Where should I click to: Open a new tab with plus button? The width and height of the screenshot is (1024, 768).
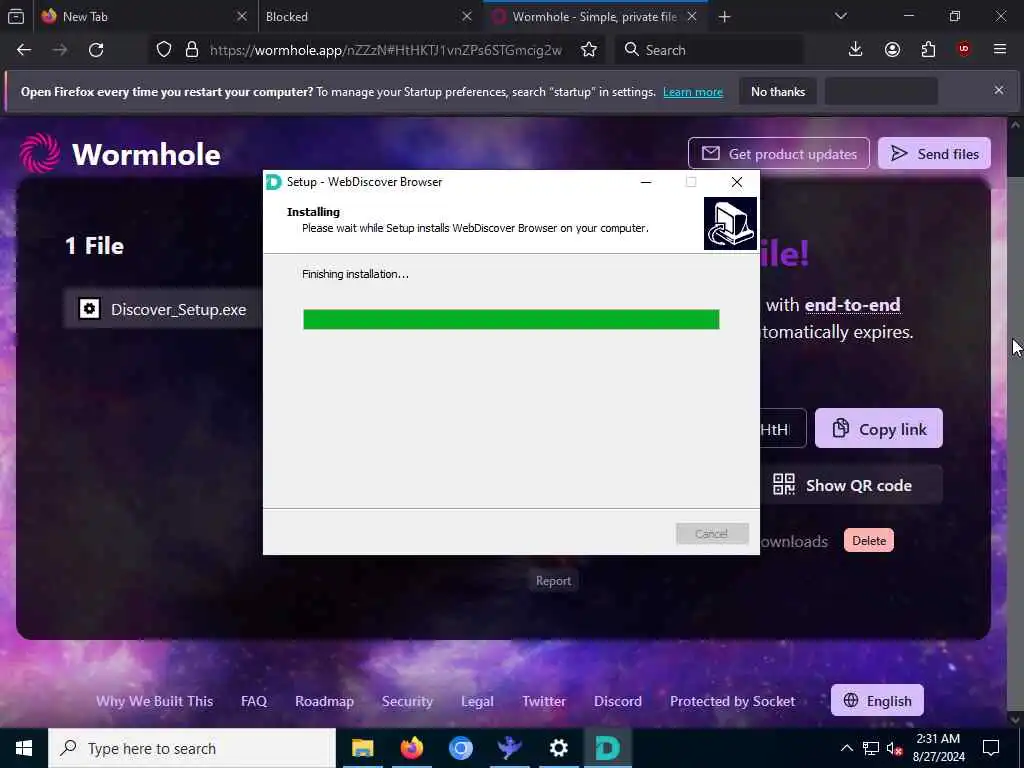(724, 17)
